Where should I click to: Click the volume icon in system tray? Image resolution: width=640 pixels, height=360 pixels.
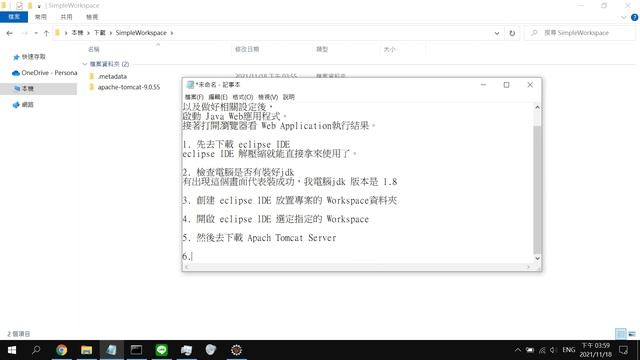(x=553, y=350)
